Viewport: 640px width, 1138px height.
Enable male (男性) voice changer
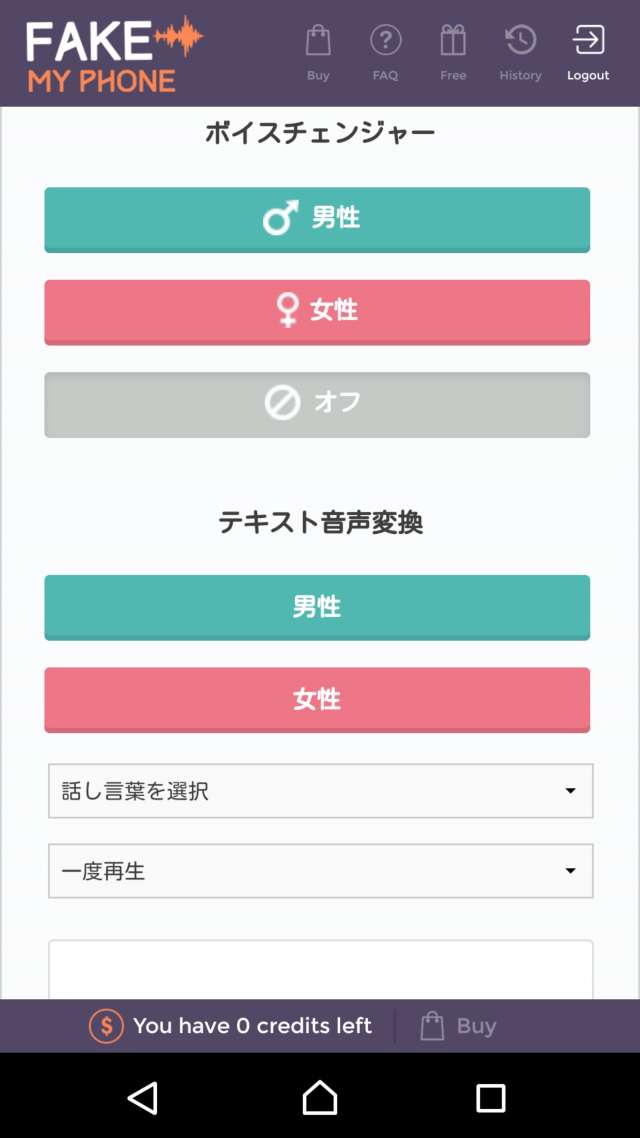coord(317,219)
